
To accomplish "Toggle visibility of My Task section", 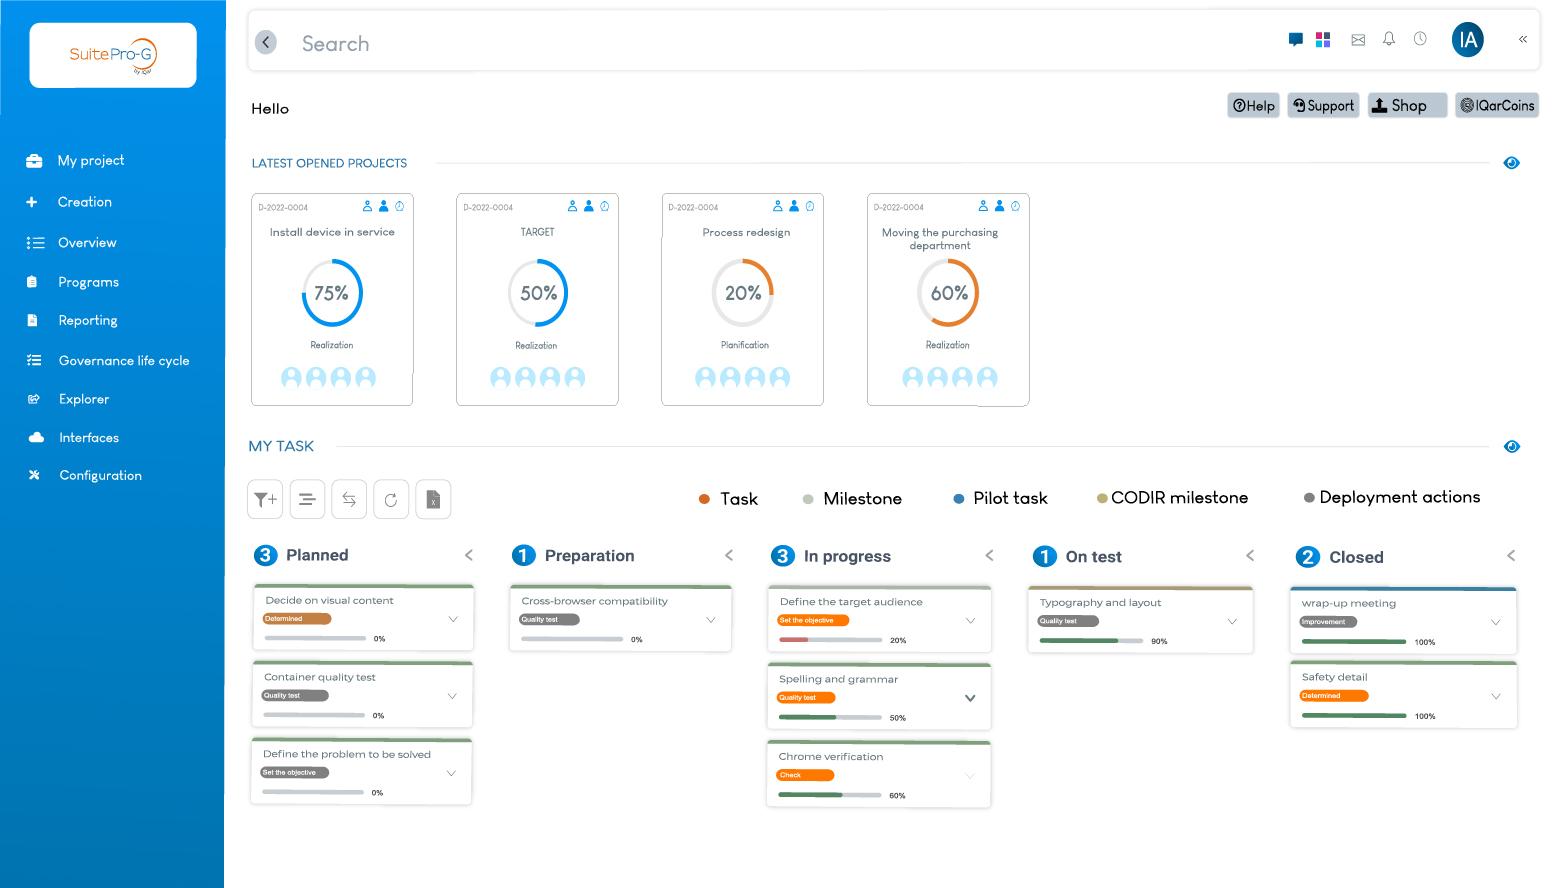I will (x=1511, y=447).
